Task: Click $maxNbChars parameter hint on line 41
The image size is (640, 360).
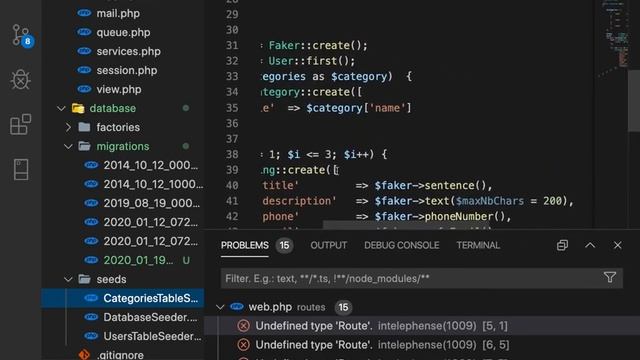Action: (489, 201)
